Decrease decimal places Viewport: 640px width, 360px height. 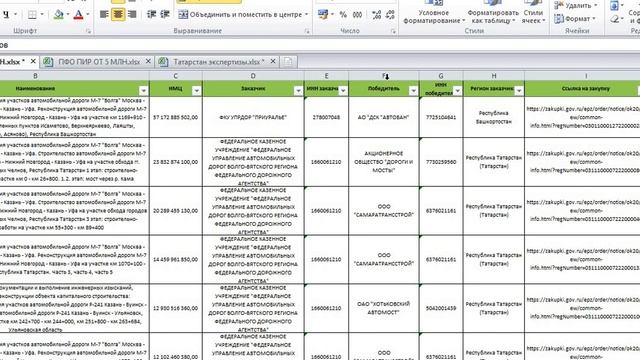tap(390, 15)
